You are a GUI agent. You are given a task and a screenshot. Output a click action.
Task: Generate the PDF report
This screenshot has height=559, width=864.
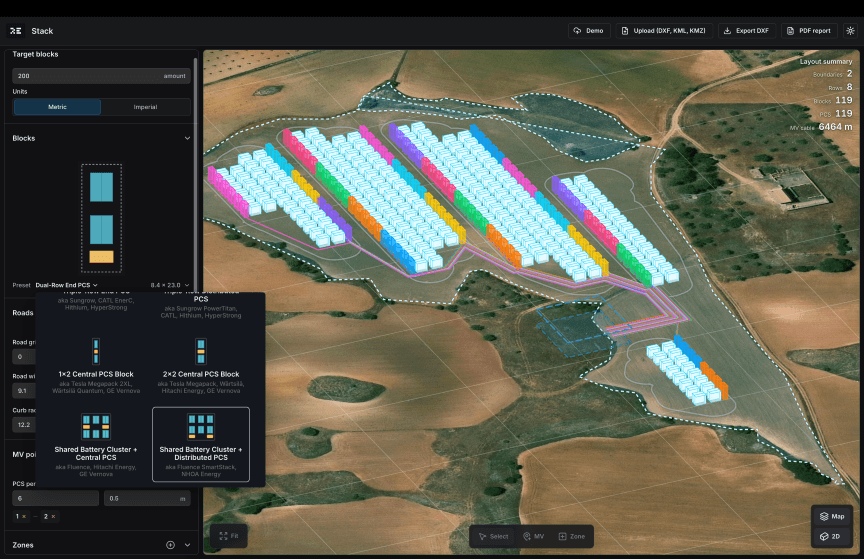pyautogui.click(x=809, y=31)
